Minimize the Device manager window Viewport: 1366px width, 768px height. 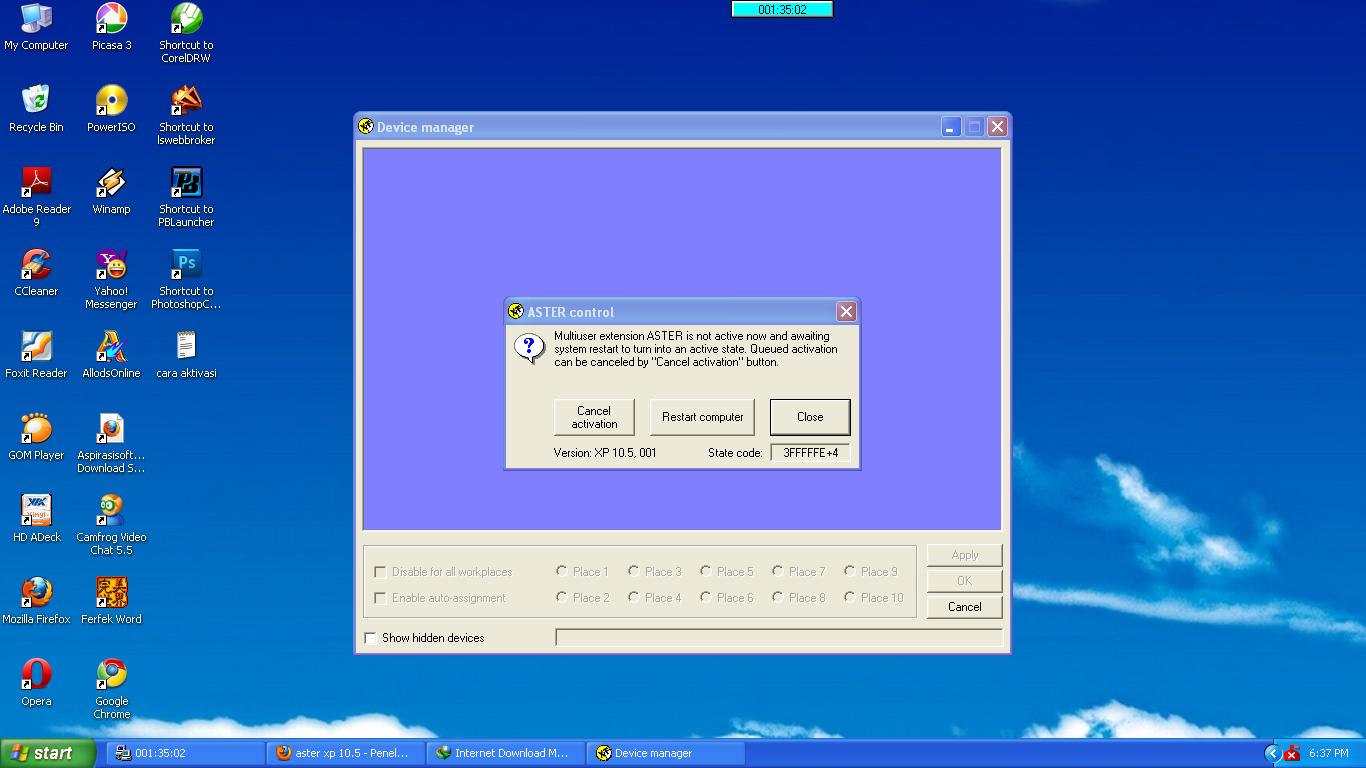click(950, 127)
